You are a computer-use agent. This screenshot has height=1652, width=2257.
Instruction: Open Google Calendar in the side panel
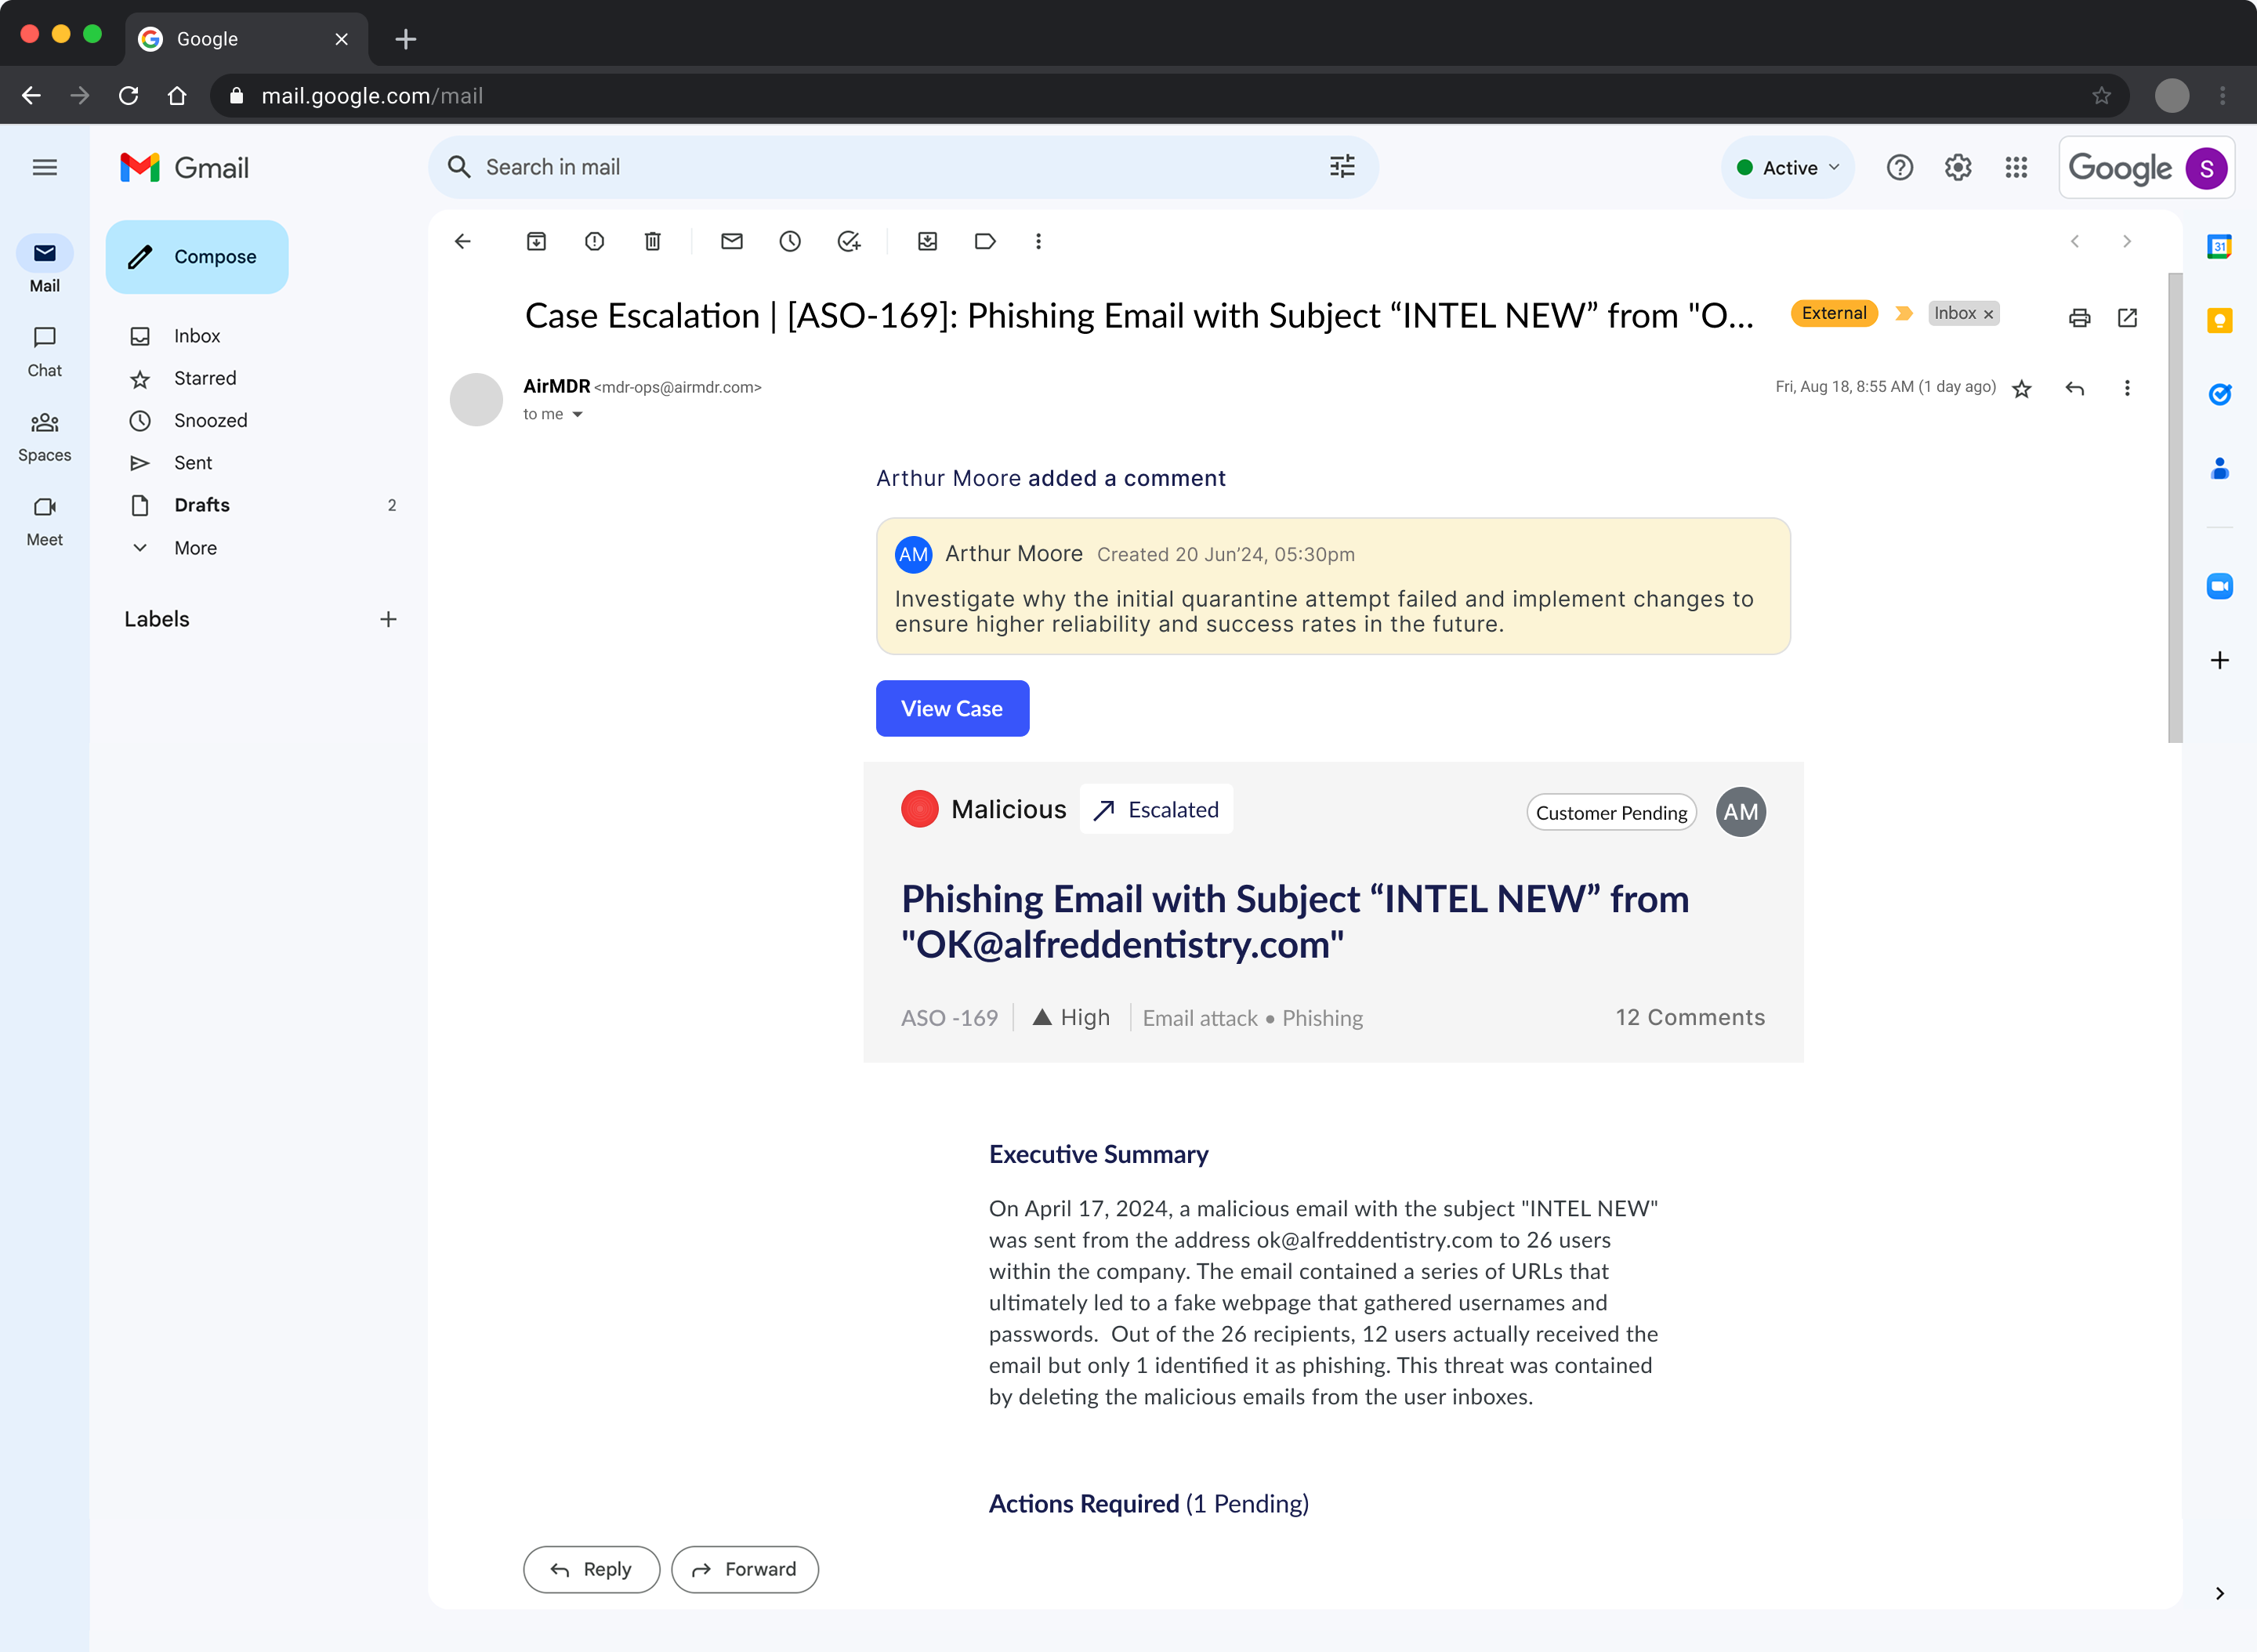(x=2220, y=247)
